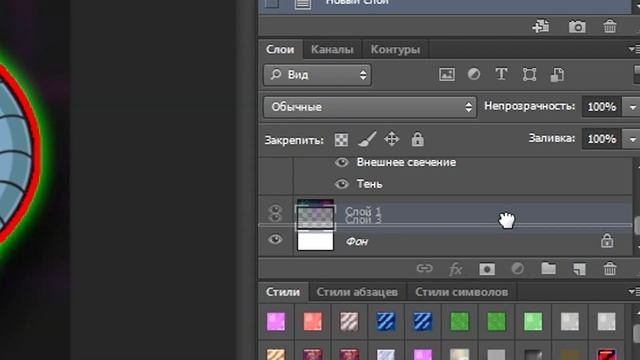Viewport: 640px width, 360px height.
Task: Apply the light green style swatch
Action: tap(533, 322)
